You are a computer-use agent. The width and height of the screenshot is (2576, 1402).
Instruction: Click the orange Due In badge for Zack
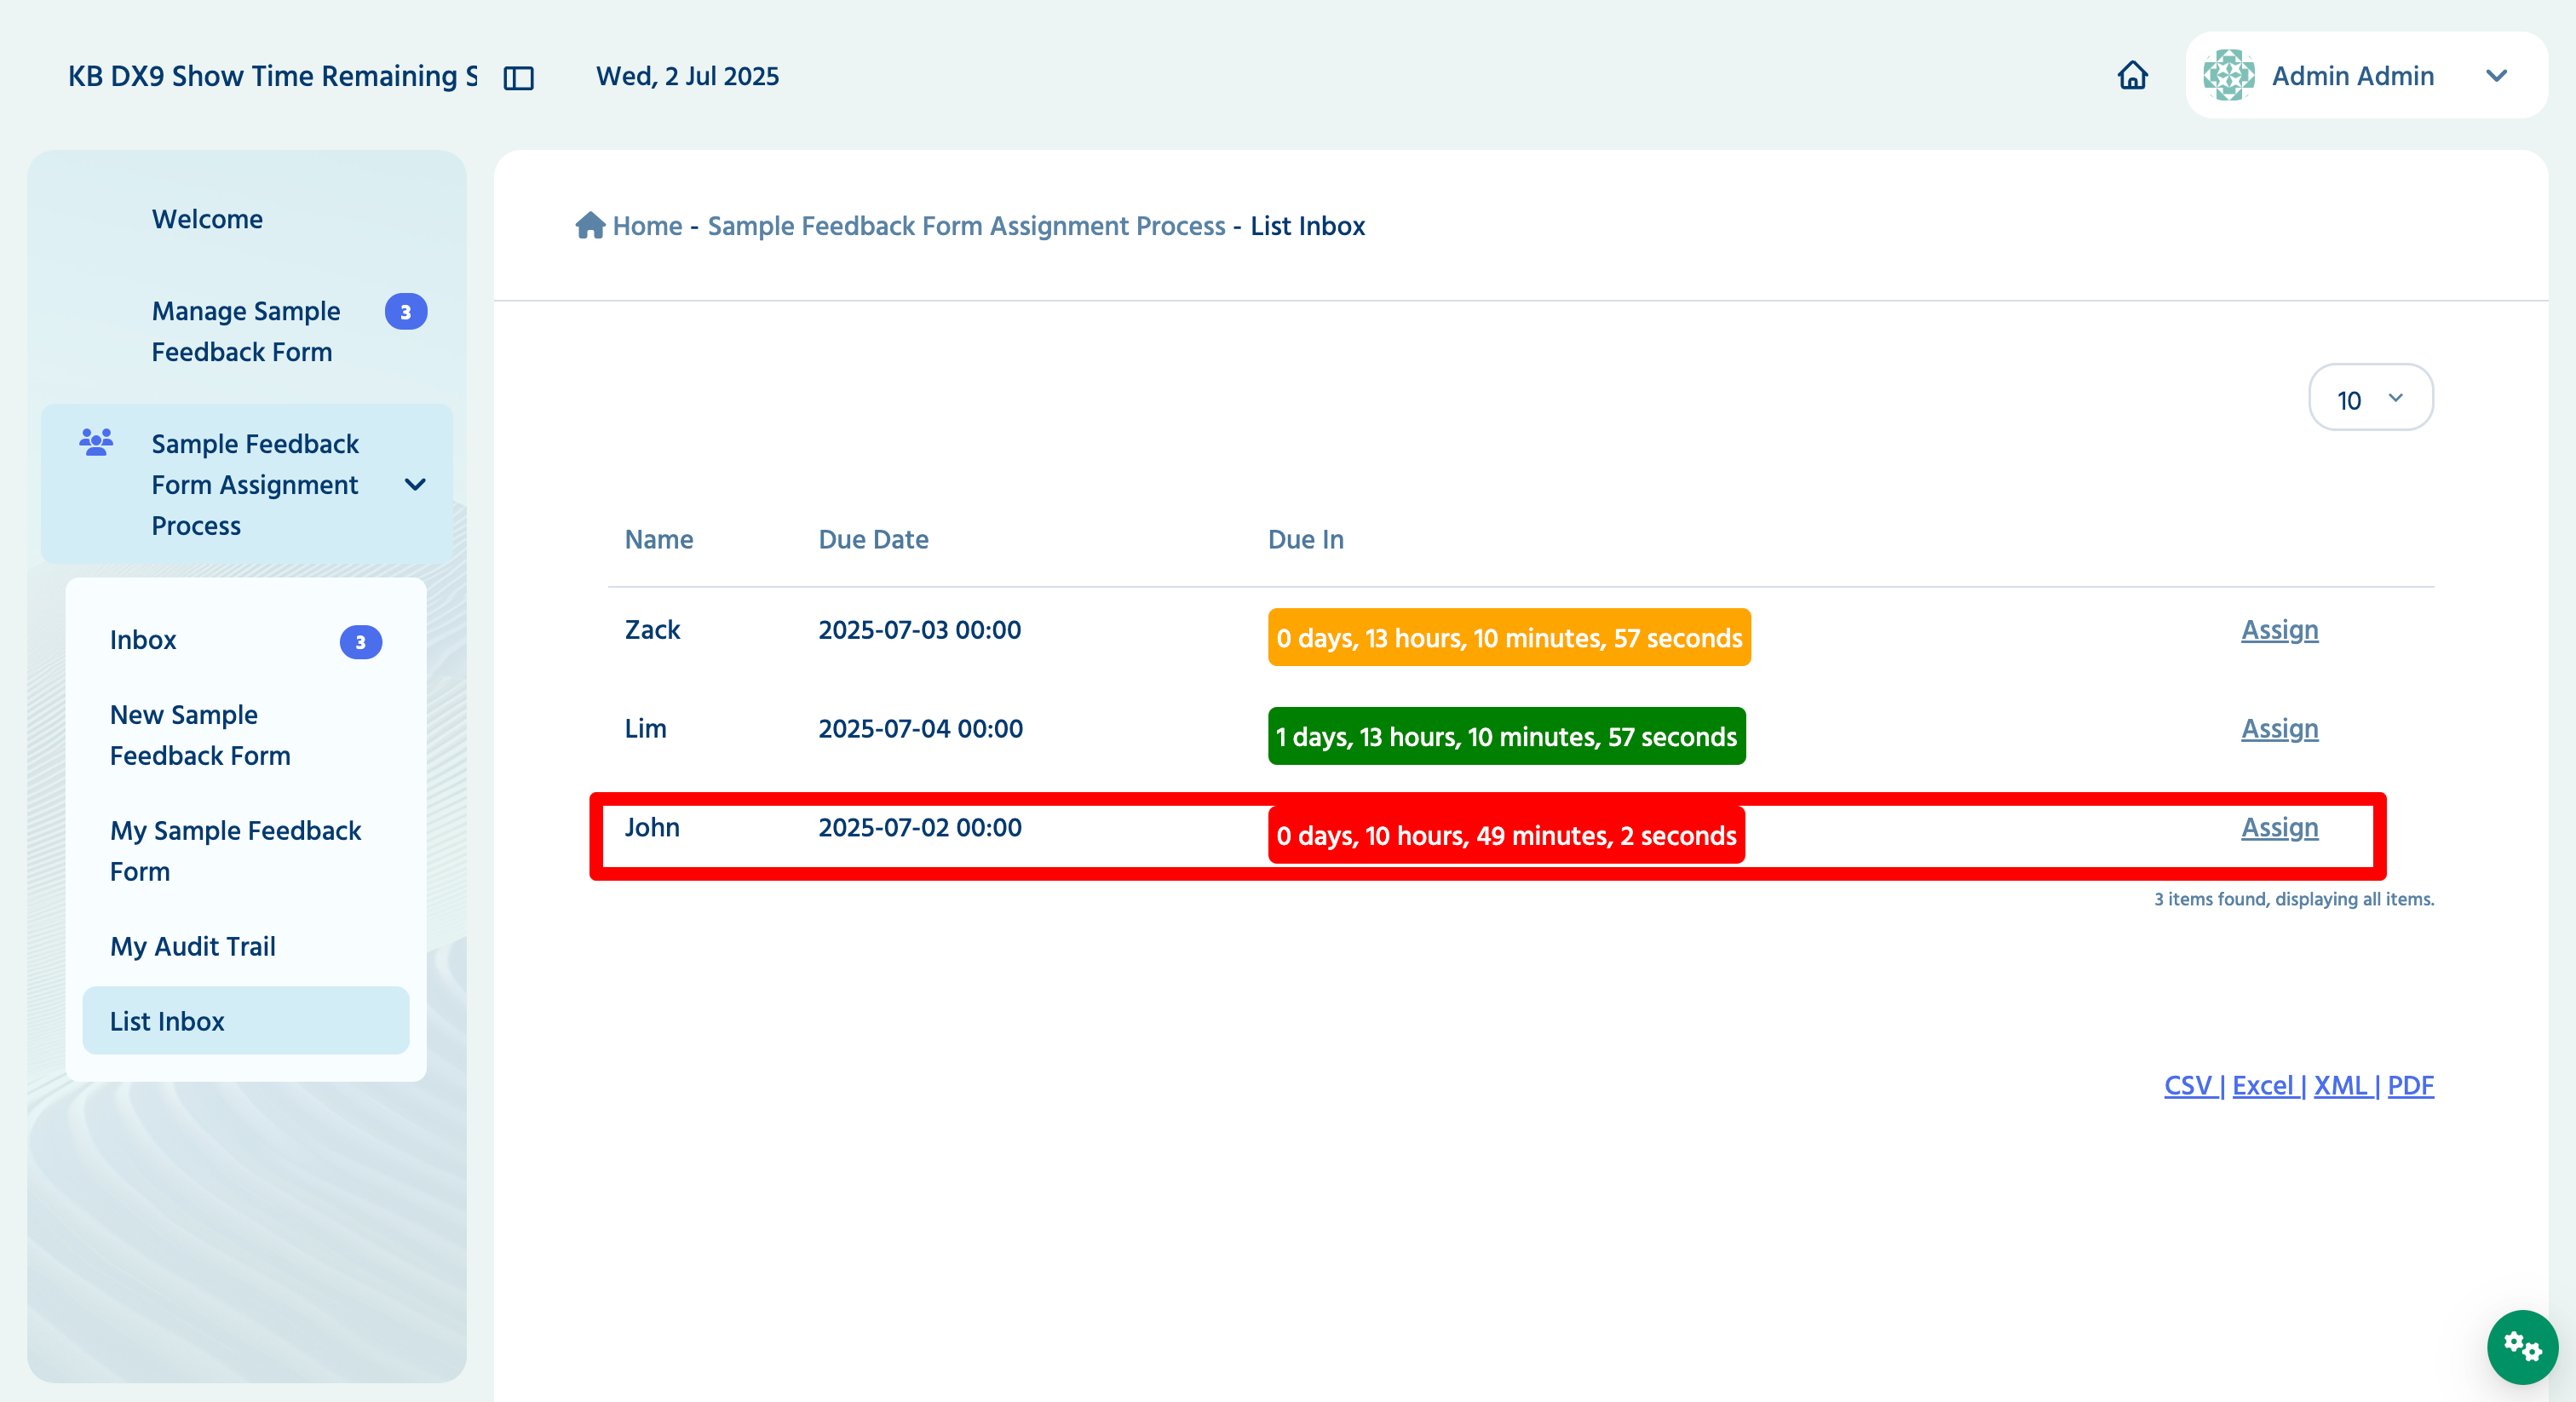[1509, 637]
